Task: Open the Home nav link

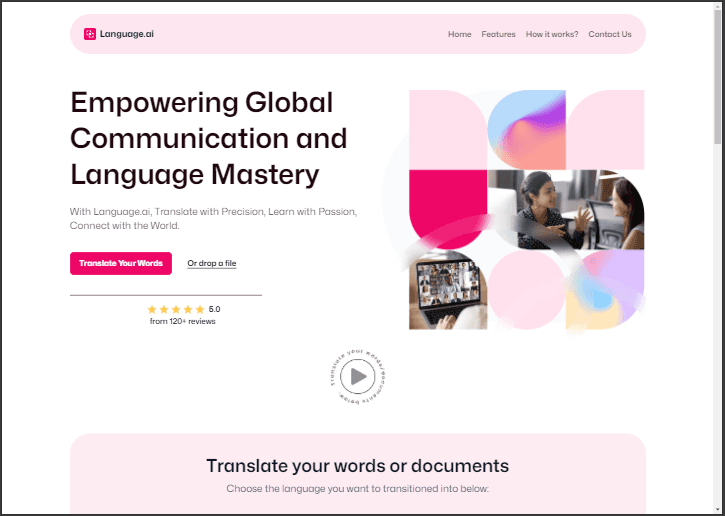Action: coord(460,34)
